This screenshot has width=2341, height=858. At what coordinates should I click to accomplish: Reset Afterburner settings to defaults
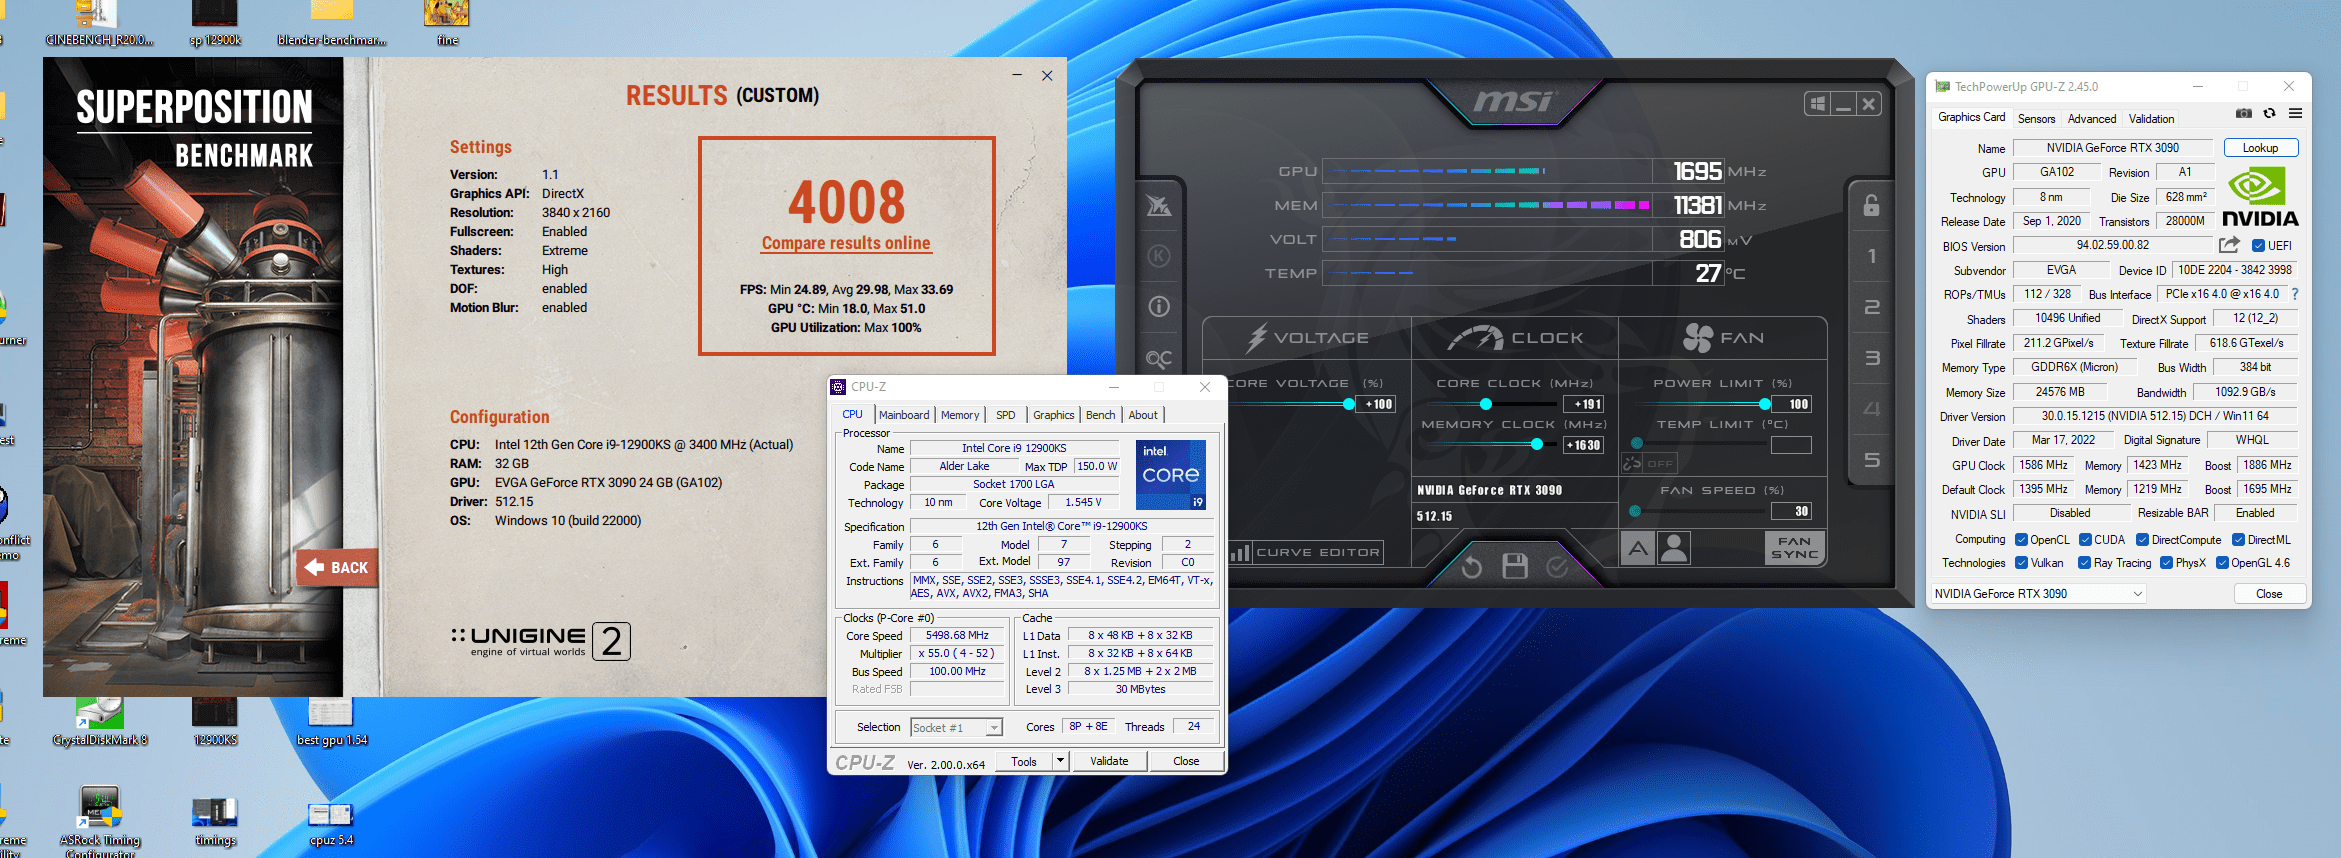point(1471,567)
